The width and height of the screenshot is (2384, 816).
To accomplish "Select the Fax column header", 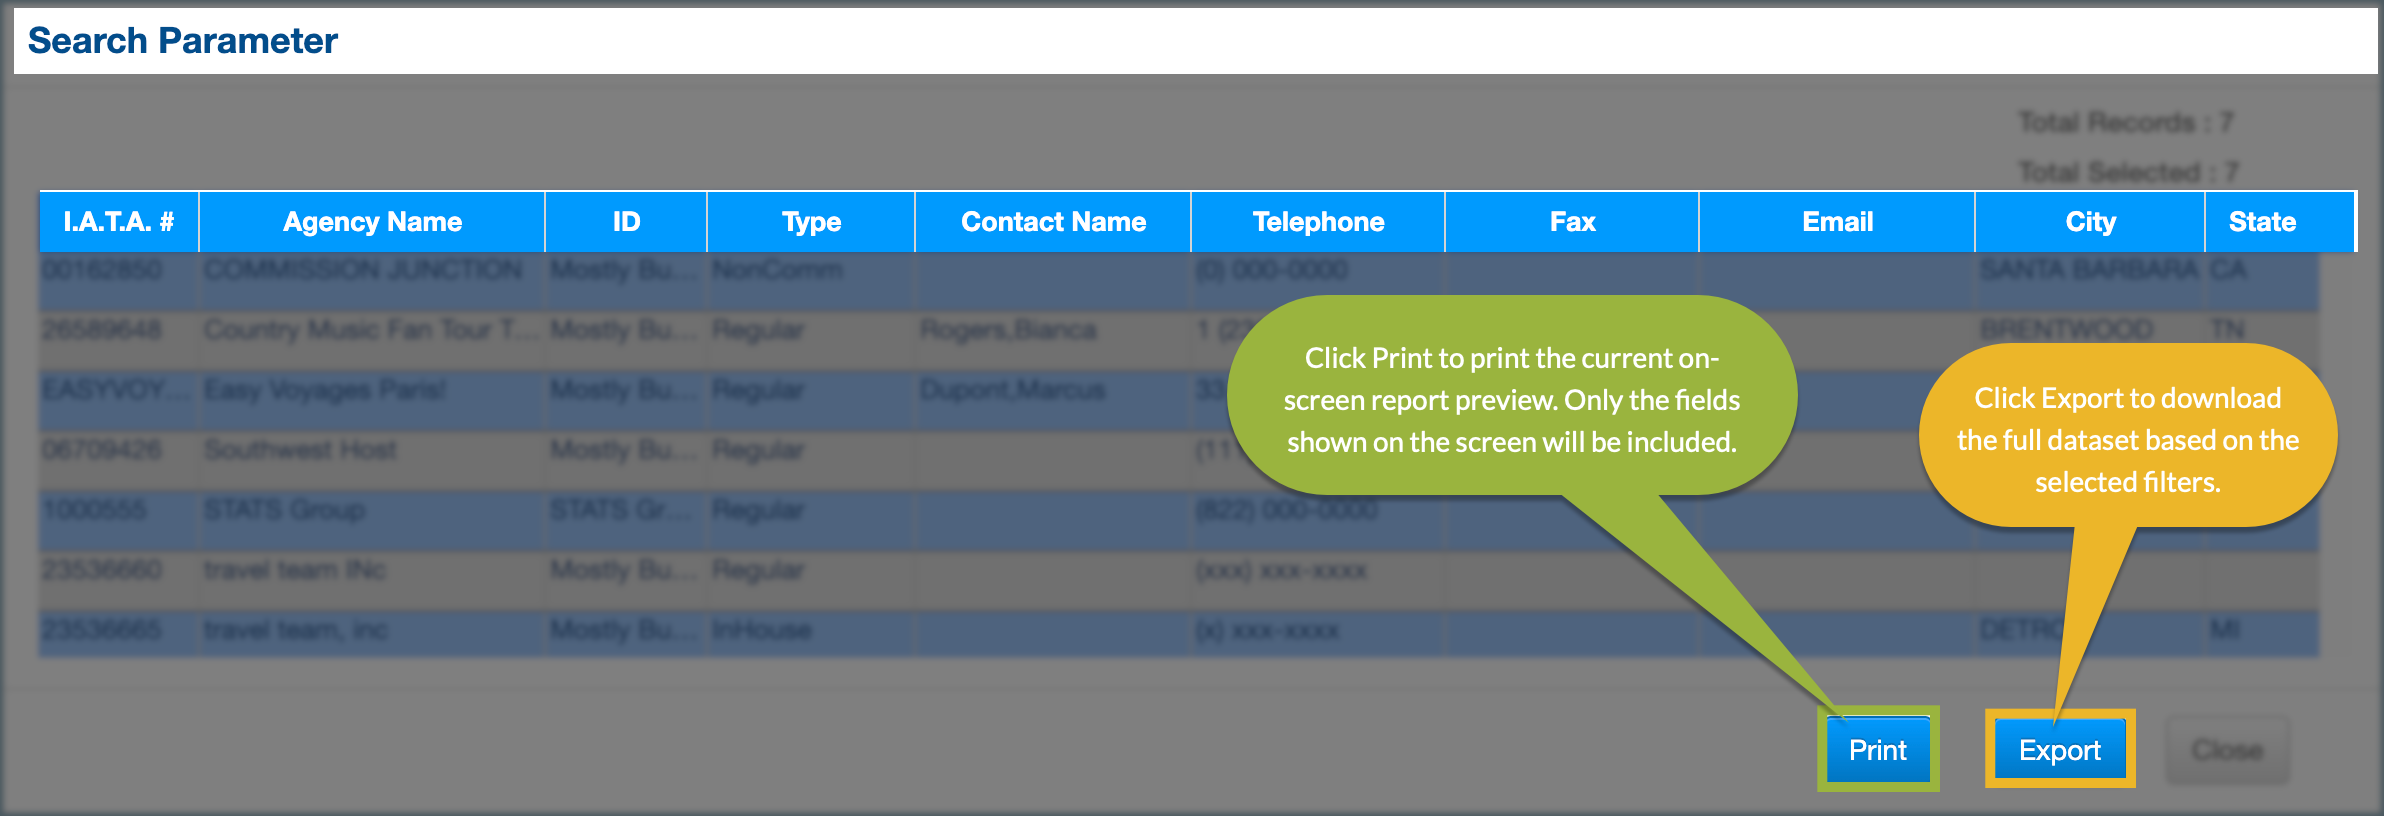I will click(x=1572, y=222).
